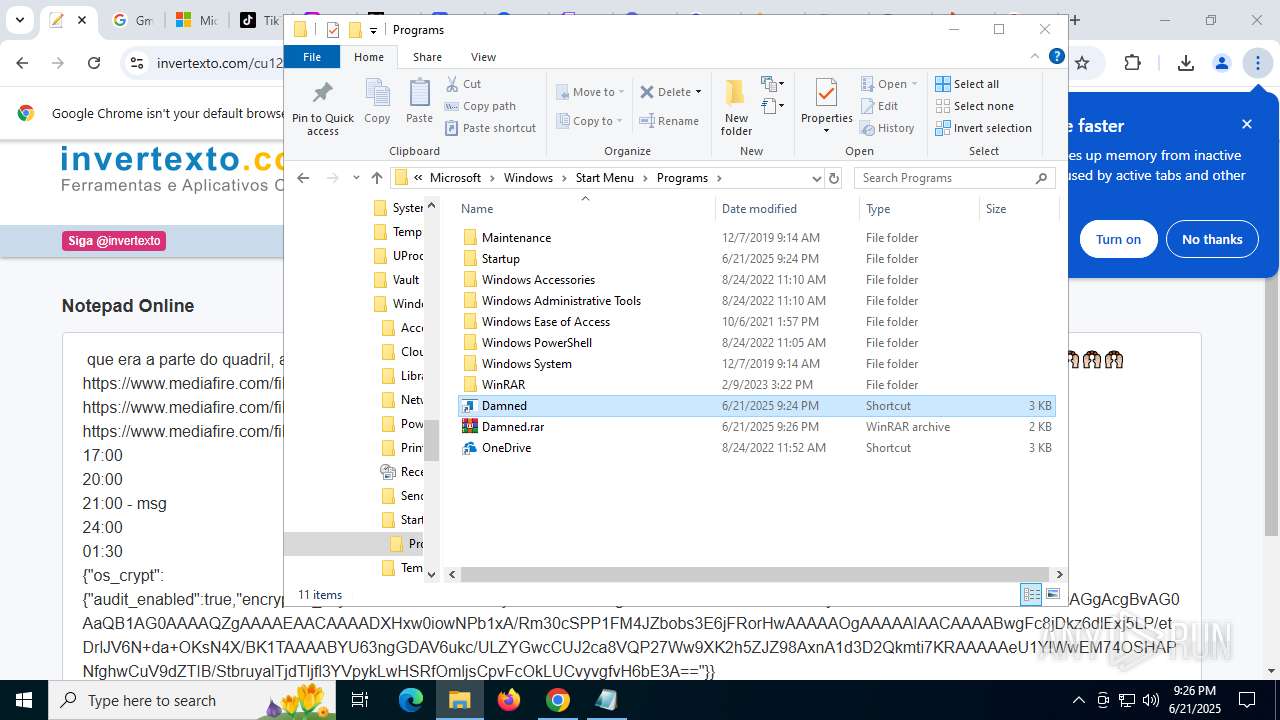Select Vault in navigation tree
The height and width of the screenshot is (720, 1280).
pyautogui.click(x=397, y=280)
